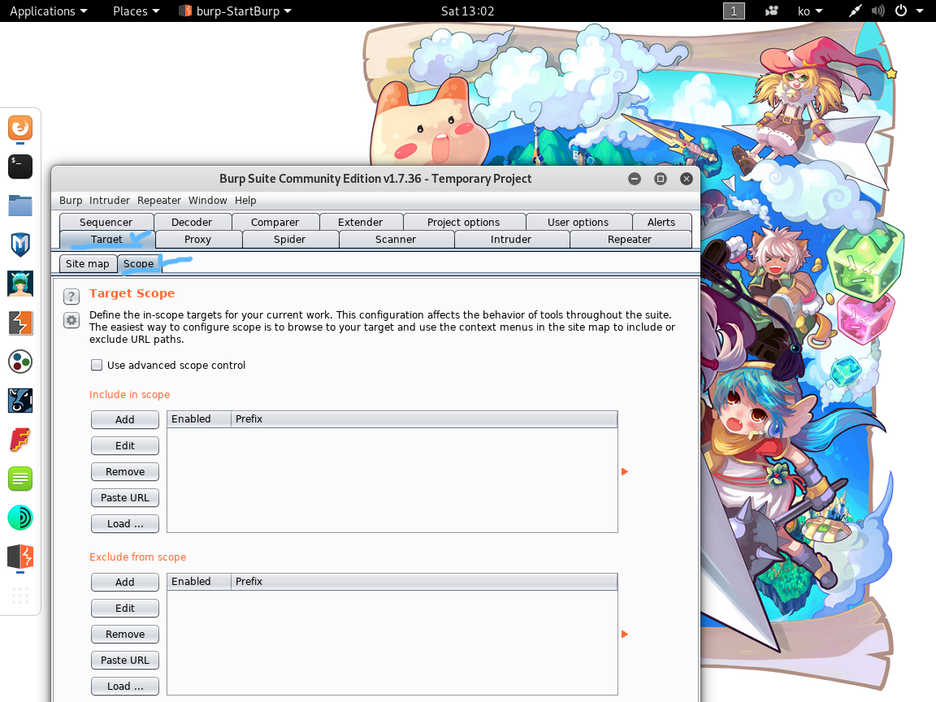Click the Sat 13:02 clock in top bar

point(467,11)
